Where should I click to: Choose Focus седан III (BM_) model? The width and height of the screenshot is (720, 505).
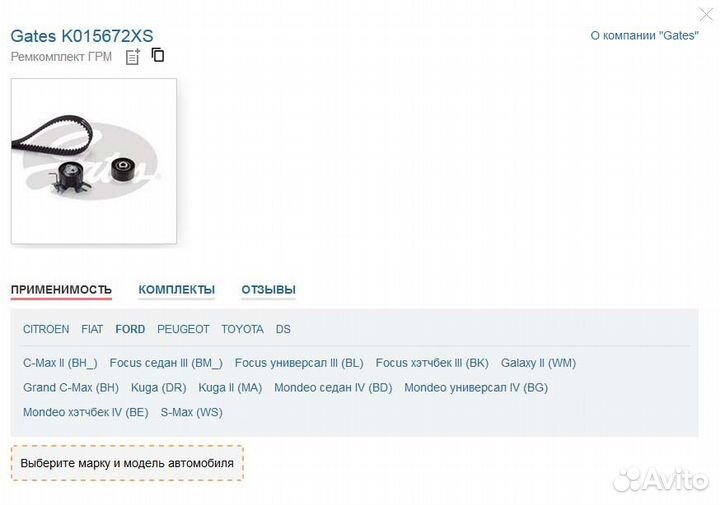pyautogui.click(x=166, y=363)
